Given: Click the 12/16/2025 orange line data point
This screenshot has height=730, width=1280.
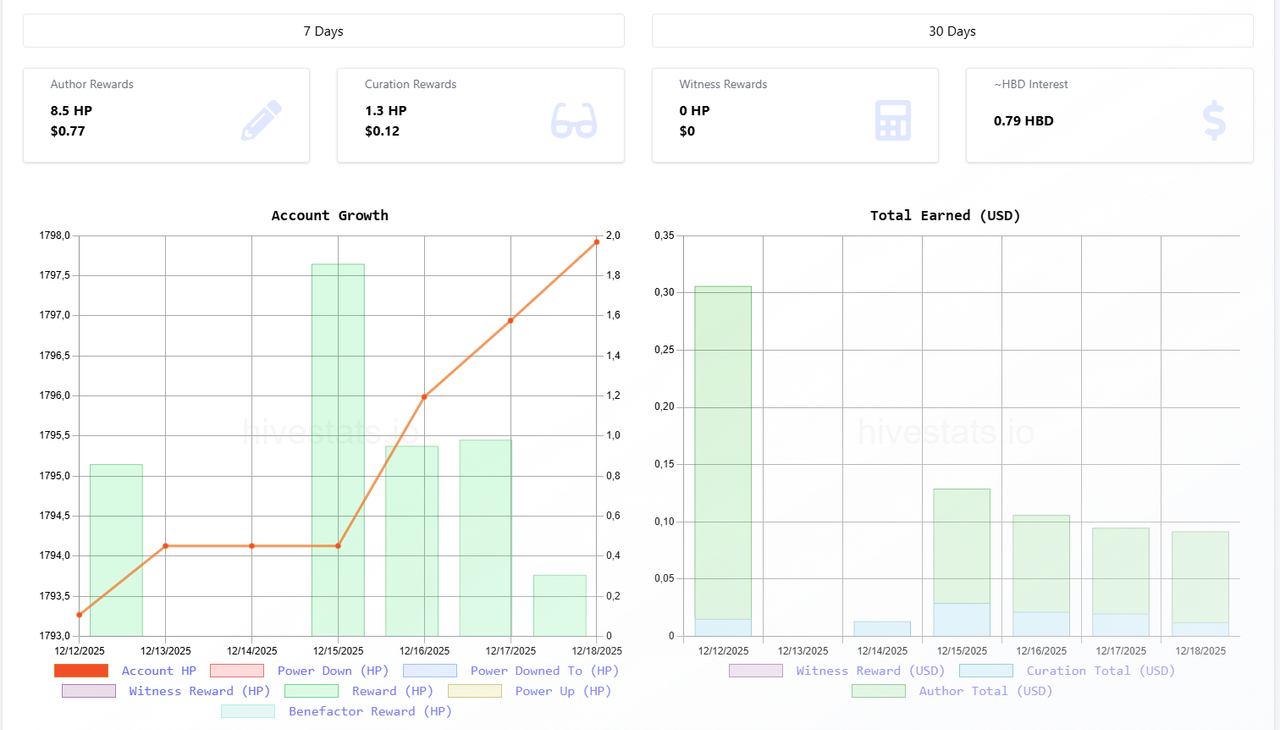Looking at the screenshot, I should click(x=424, y=397).
